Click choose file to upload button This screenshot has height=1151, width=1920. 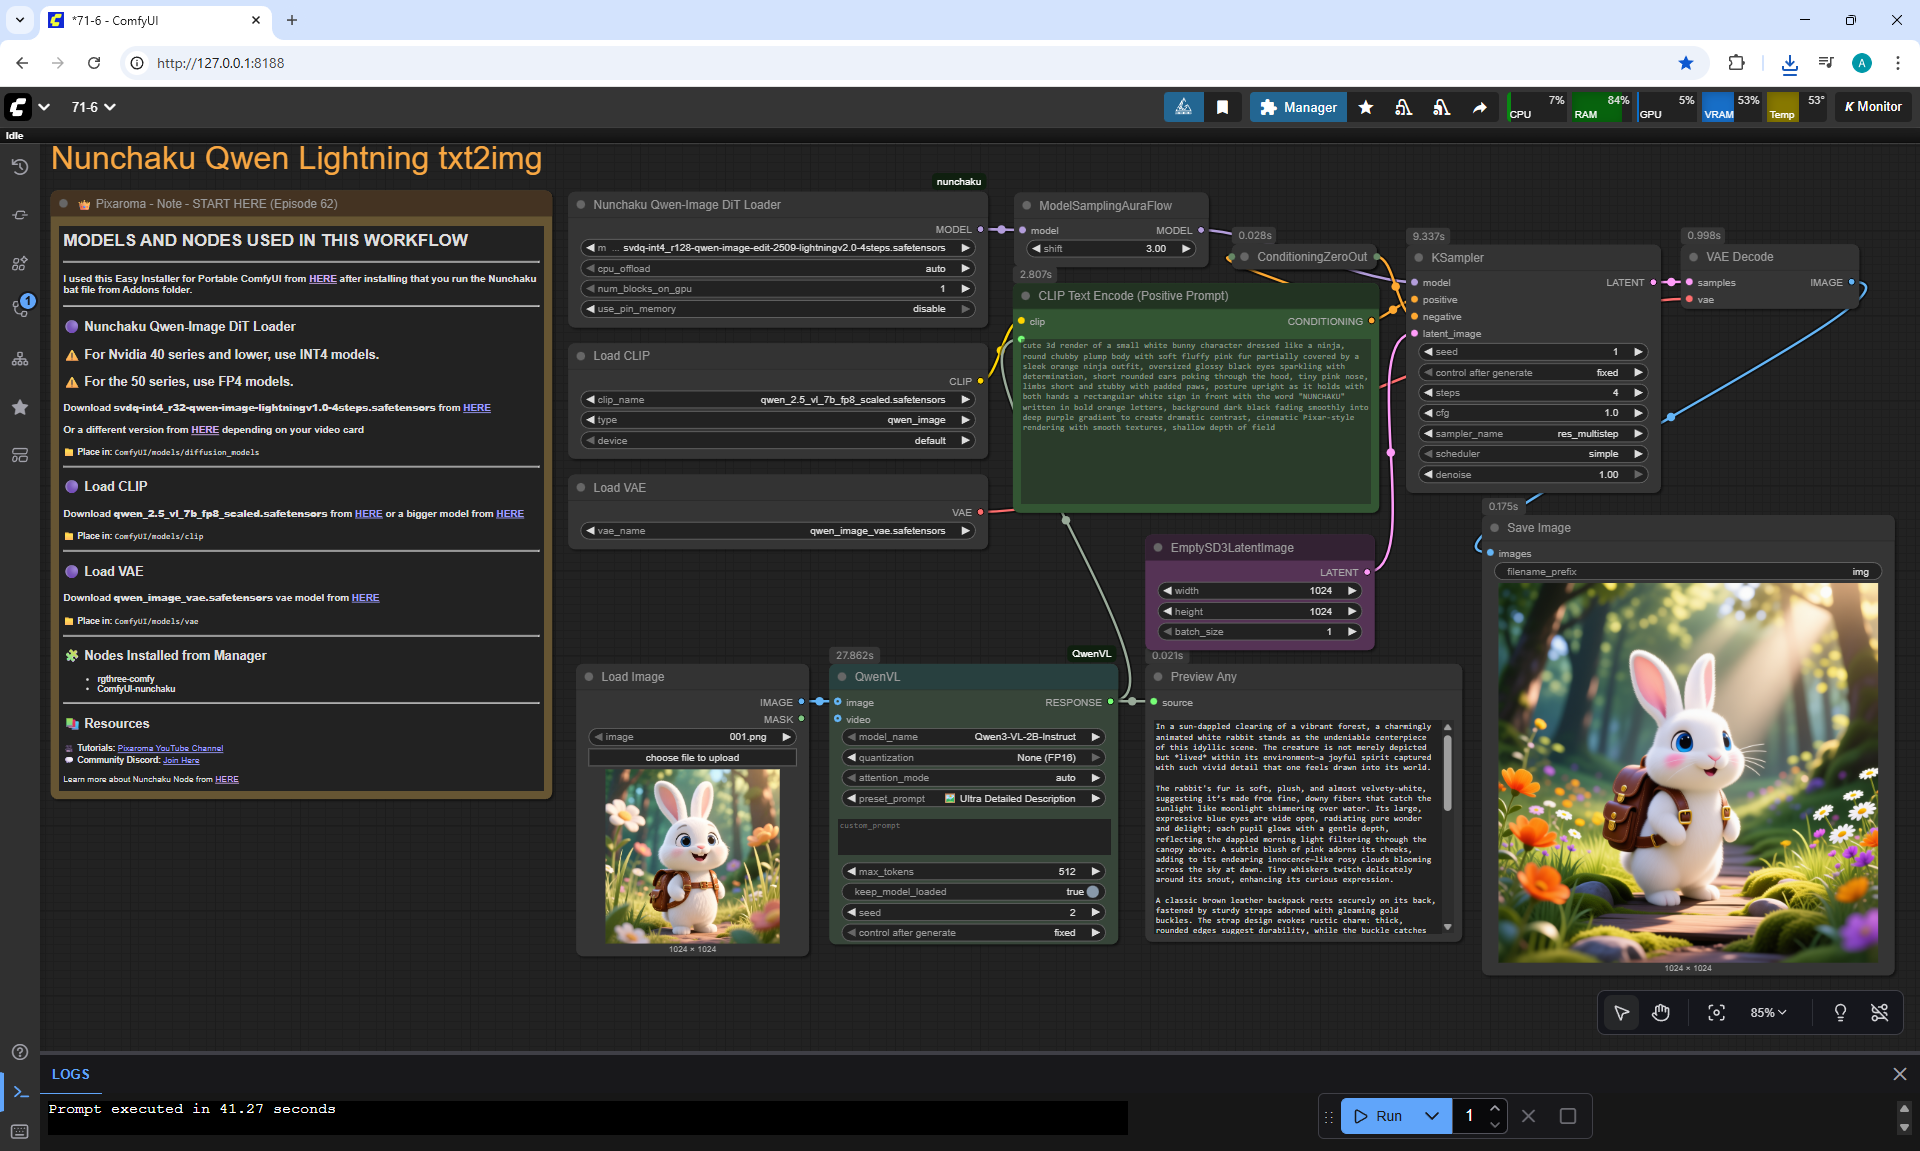(x=692, y=758)
